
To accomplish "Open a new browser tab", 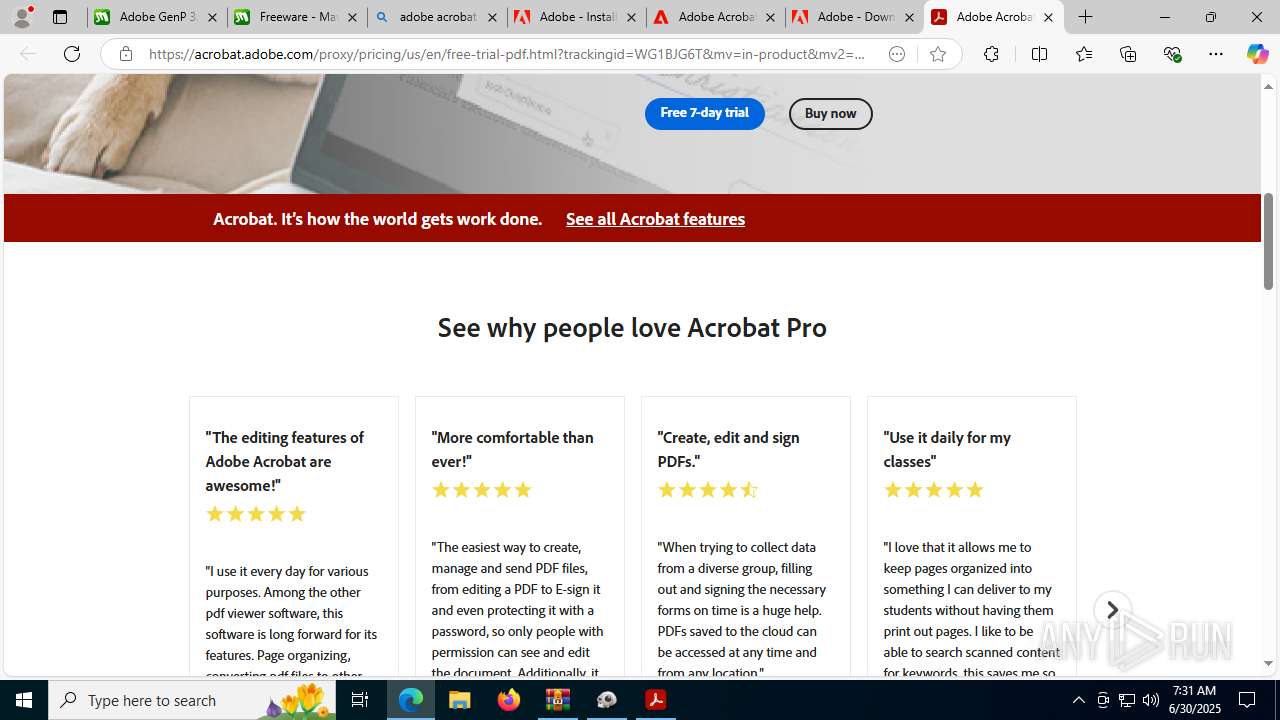I will pyautogui.click(x=1086, y=17).
